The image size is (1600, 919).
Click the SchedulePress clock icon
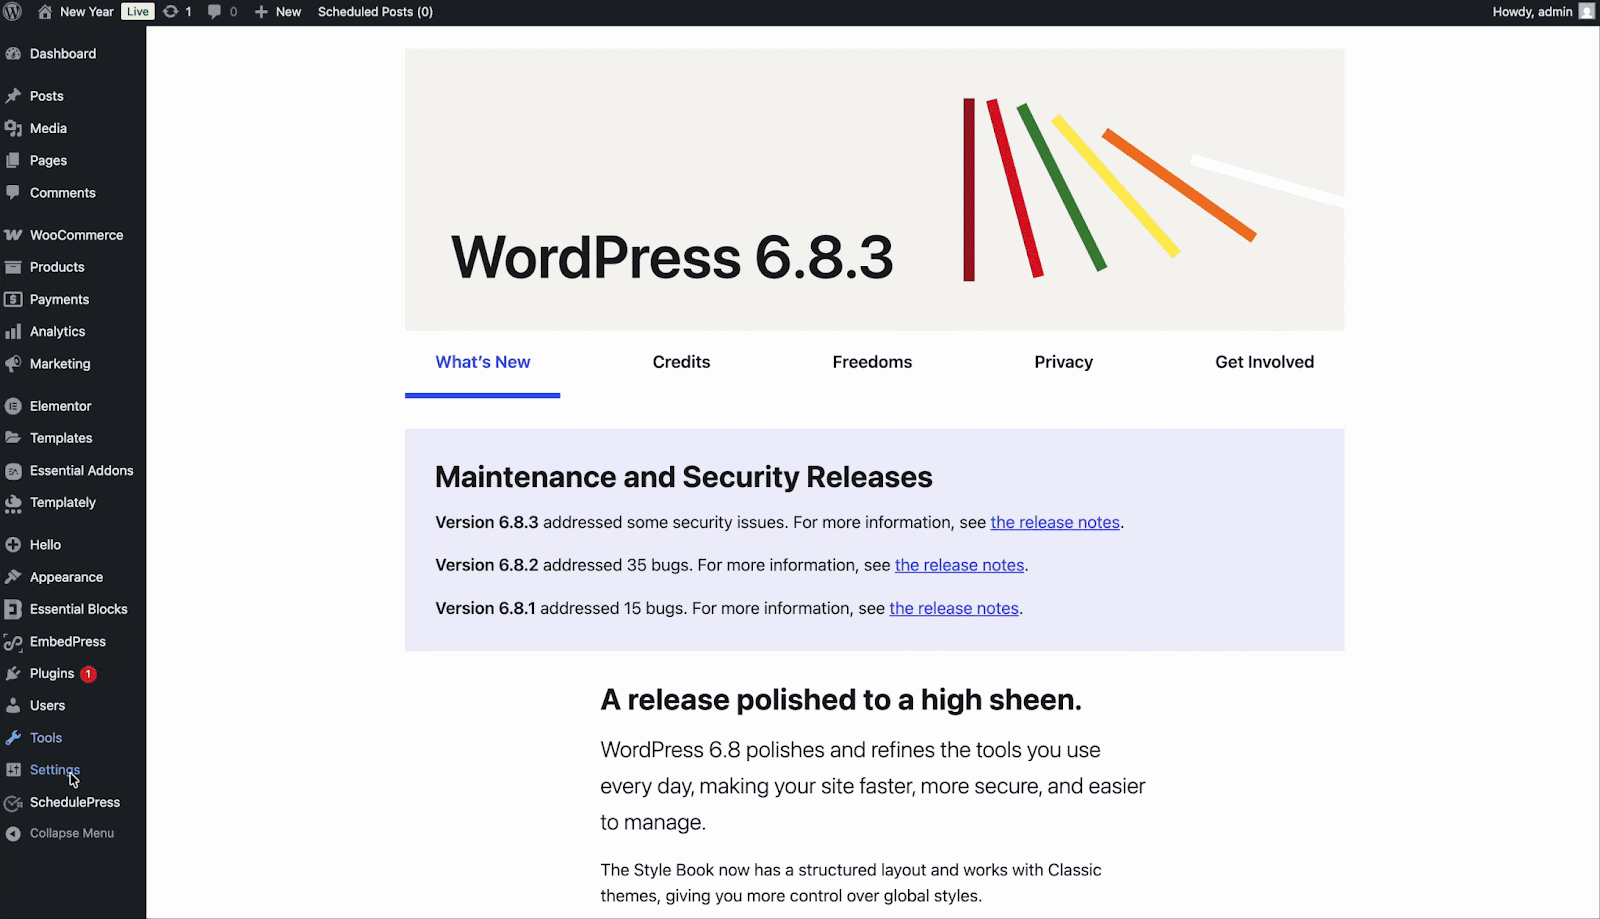[x=14, y=802]
